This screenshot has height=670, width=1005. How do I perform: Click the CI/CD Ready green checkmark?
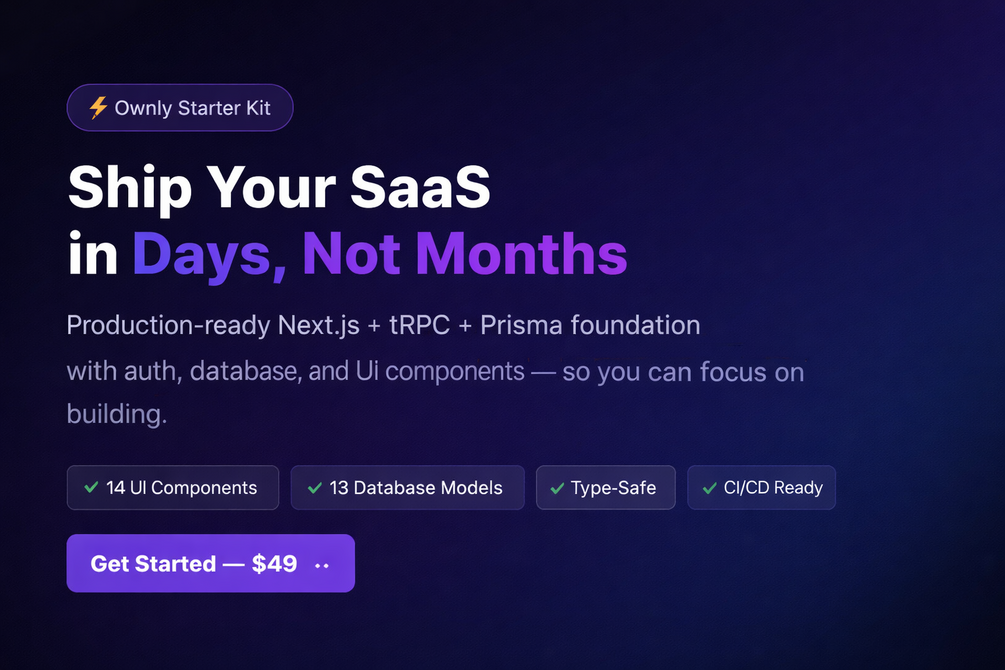click(x=709, y=488)
